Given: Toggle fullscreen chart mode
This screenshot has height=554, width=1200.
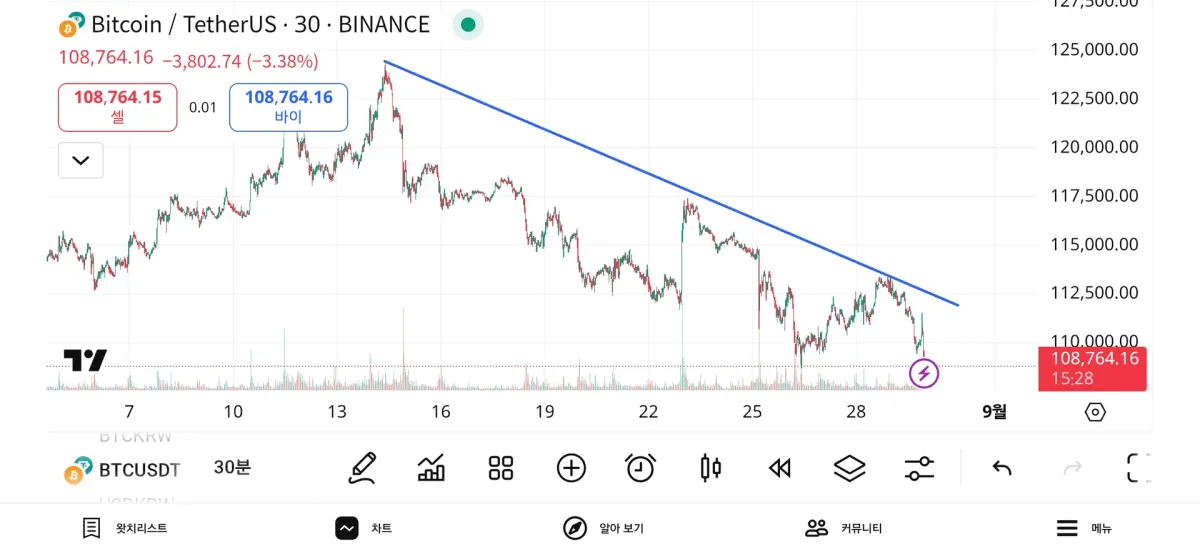Looking at the screenshot, I should click(x=1138, y=467).
